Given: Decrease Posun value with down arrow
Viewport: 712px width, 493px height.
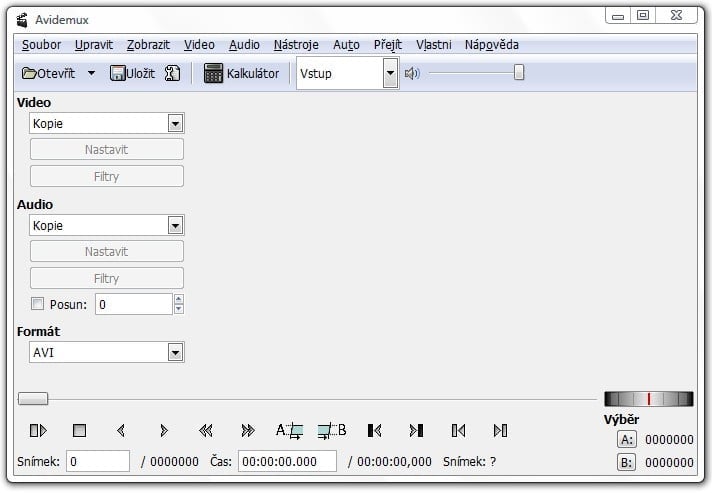Looking at the screenshot, I should 179,309.
